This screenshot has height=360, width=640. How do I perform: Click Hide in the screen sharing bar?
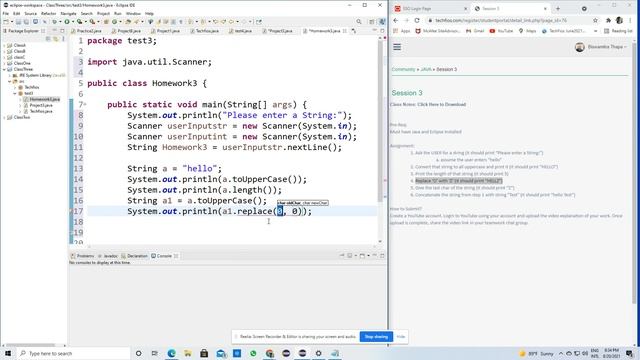[401, 337]
